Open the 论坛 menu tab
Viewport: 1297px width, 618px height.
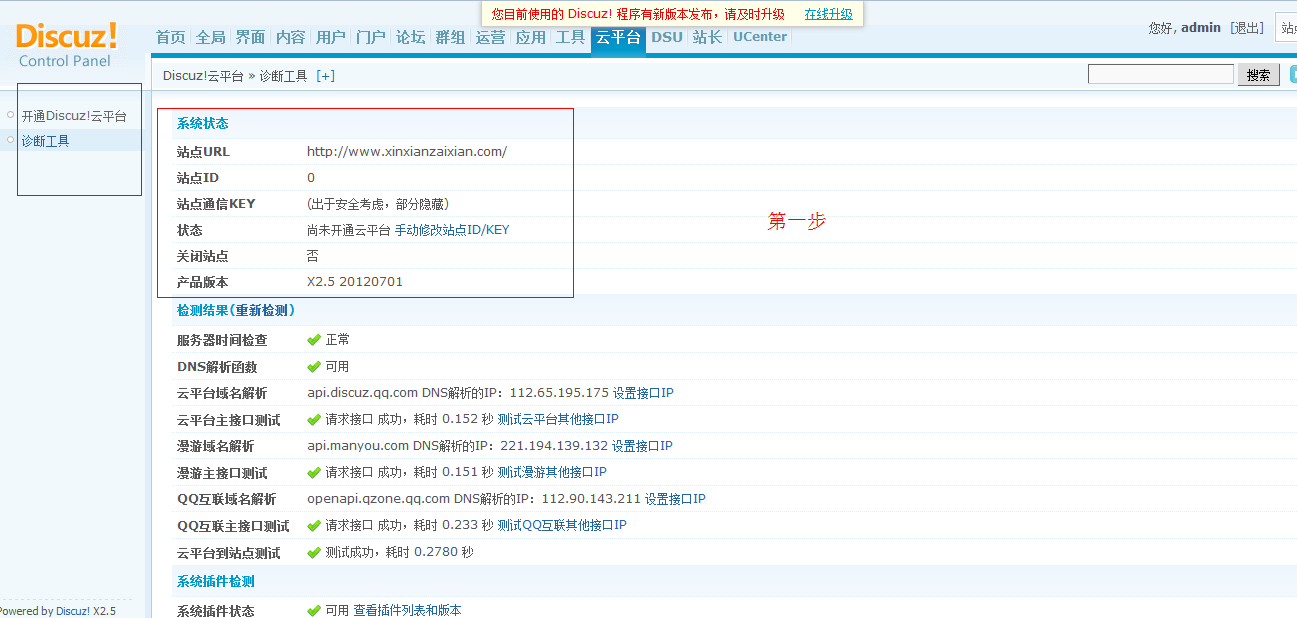coord(411,37)
